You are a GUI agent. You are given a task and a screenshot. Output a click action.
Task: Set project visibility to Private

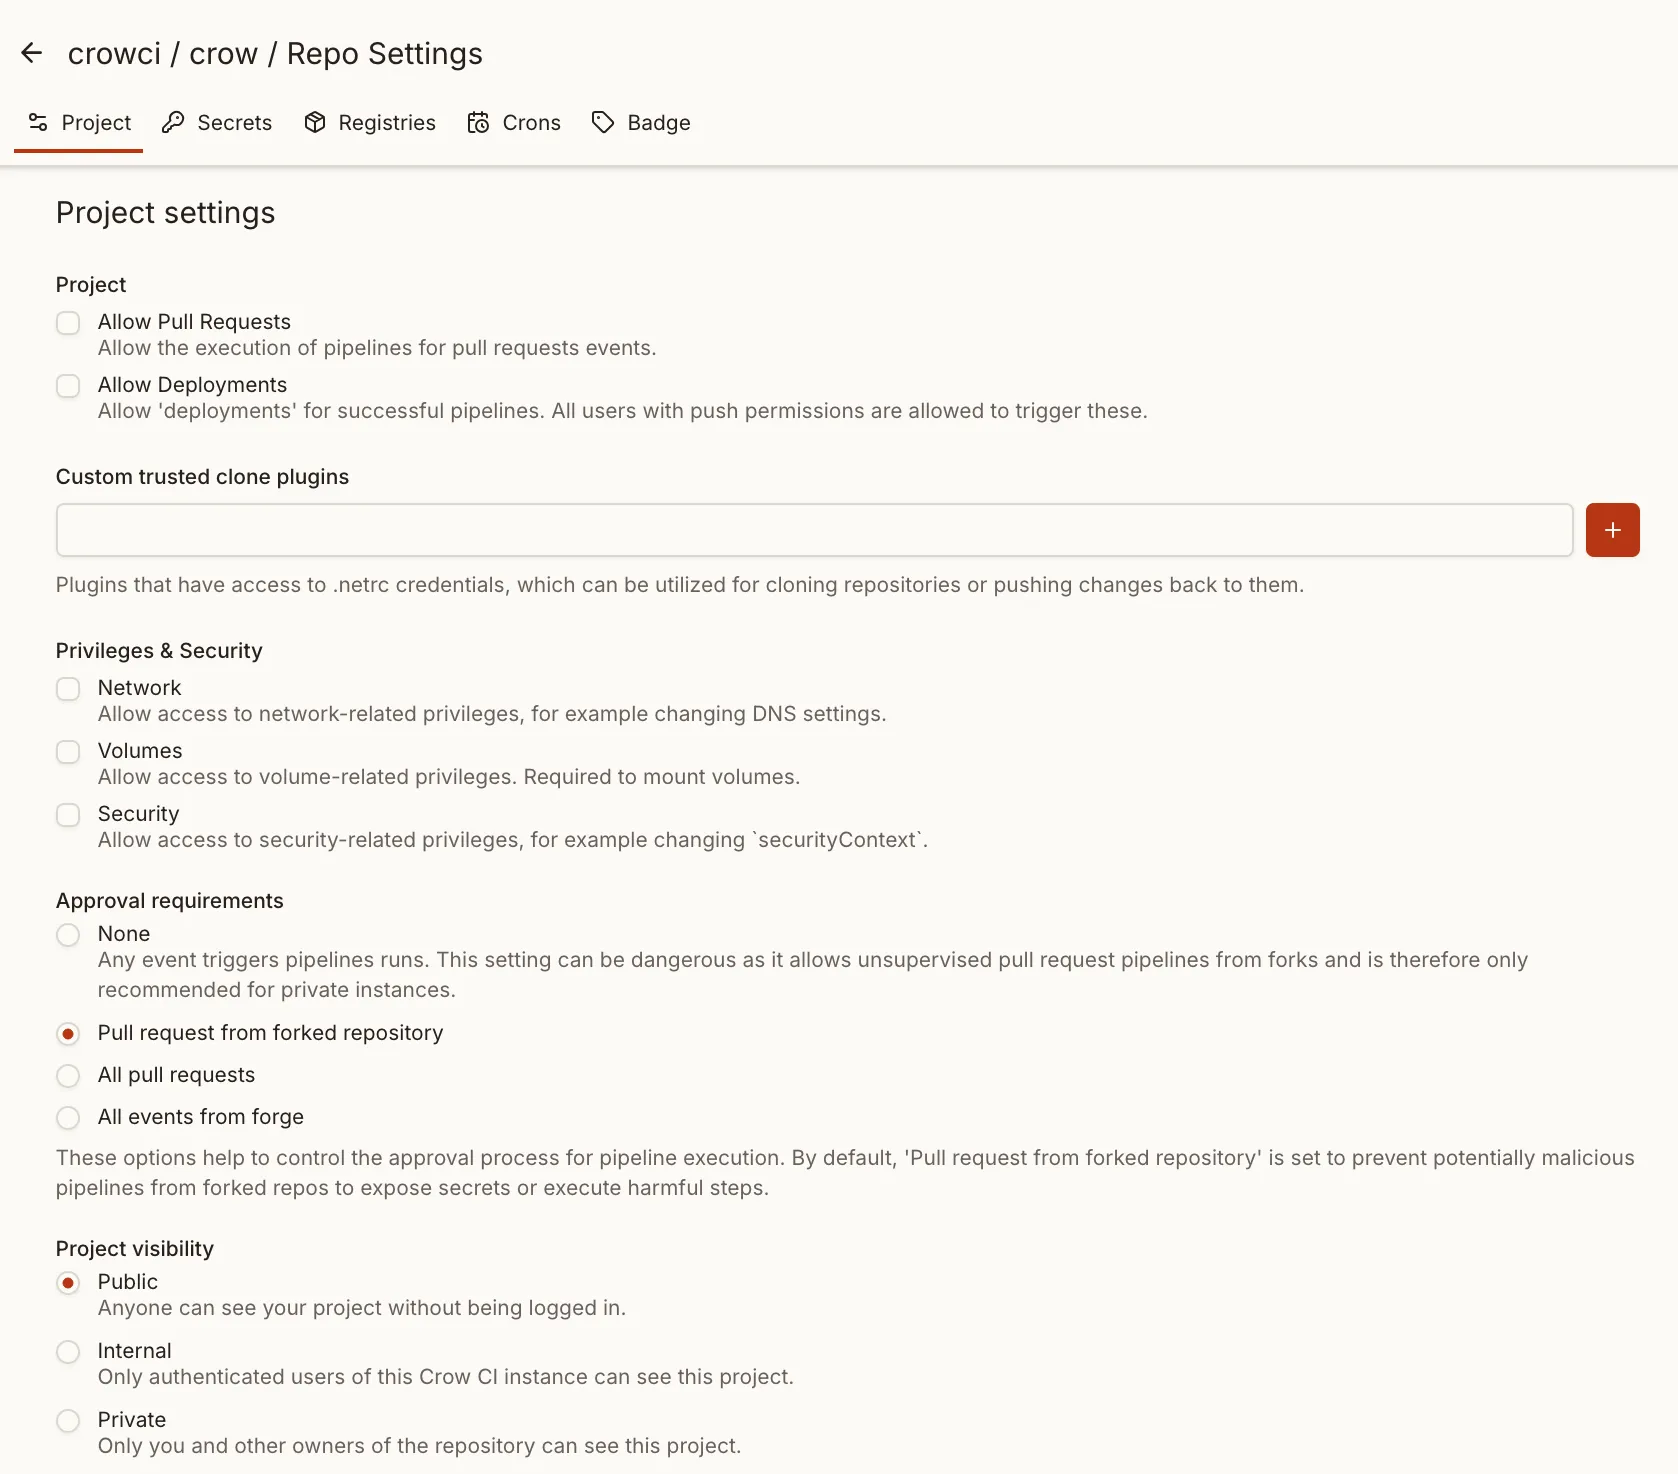coord(67,1420)
